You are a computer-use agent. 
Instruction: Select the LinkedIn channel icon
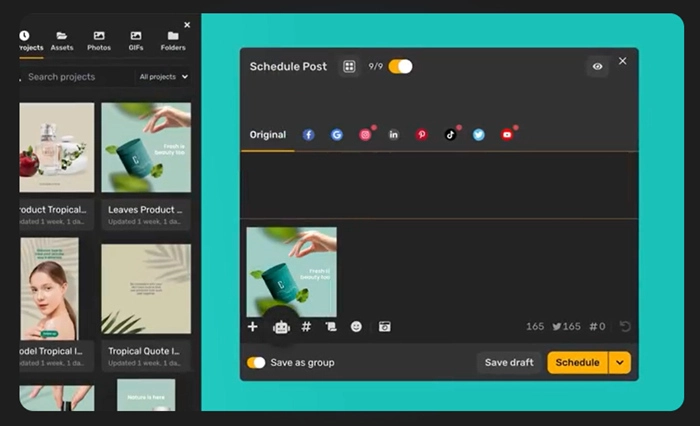(393, 135)
